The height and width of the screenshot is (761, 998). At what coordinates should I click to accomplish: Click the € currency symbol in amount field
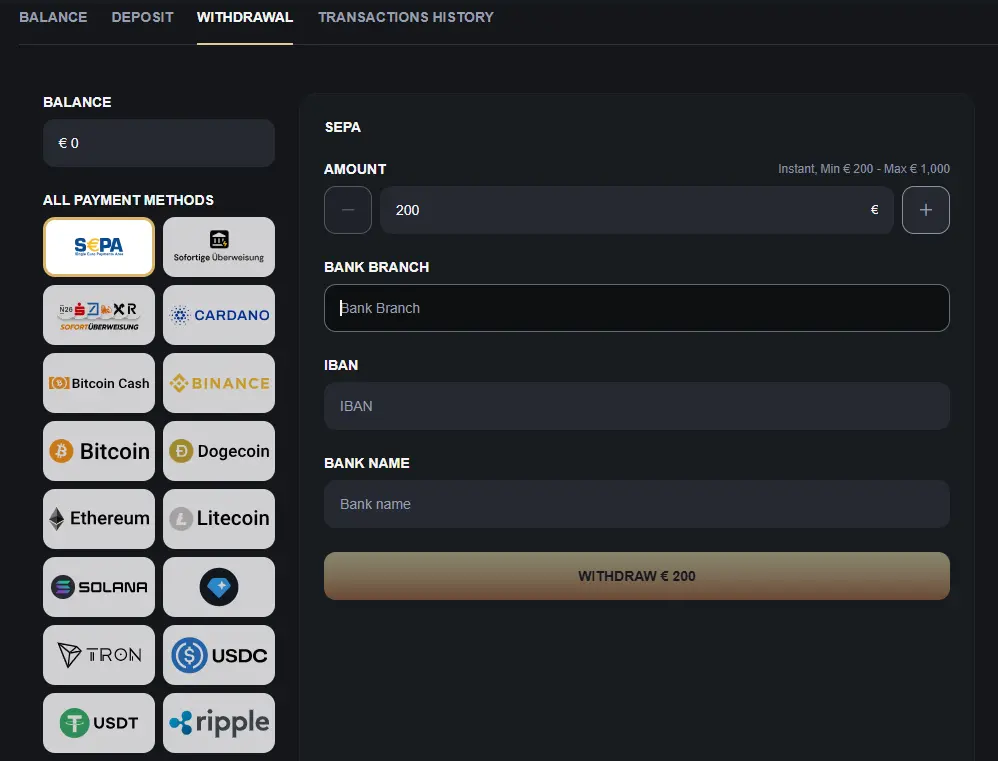(x=875, y=210)
